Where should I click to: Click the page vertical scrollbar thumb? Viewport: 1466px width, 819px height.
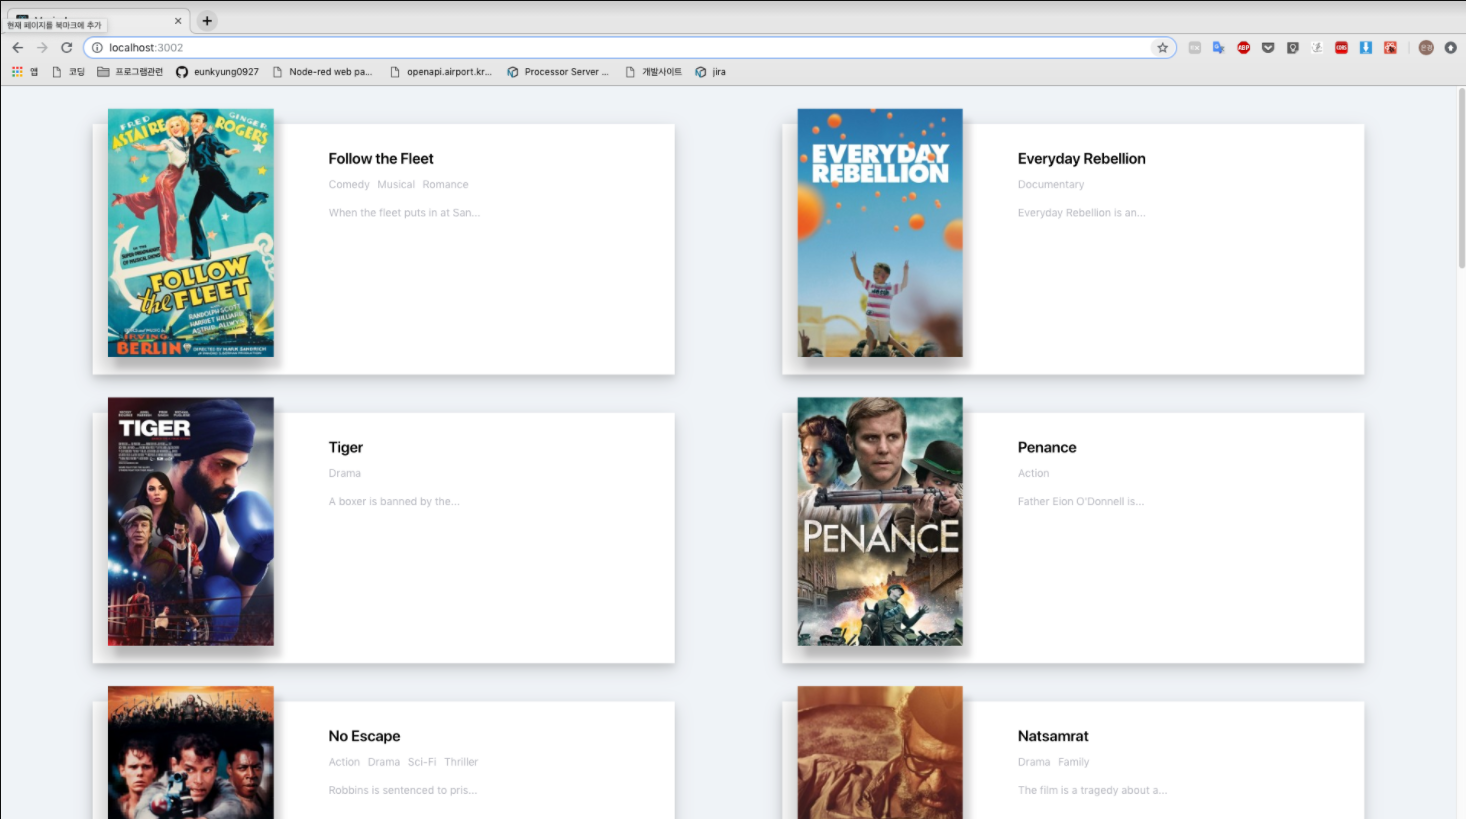(x=1461, y=178)
